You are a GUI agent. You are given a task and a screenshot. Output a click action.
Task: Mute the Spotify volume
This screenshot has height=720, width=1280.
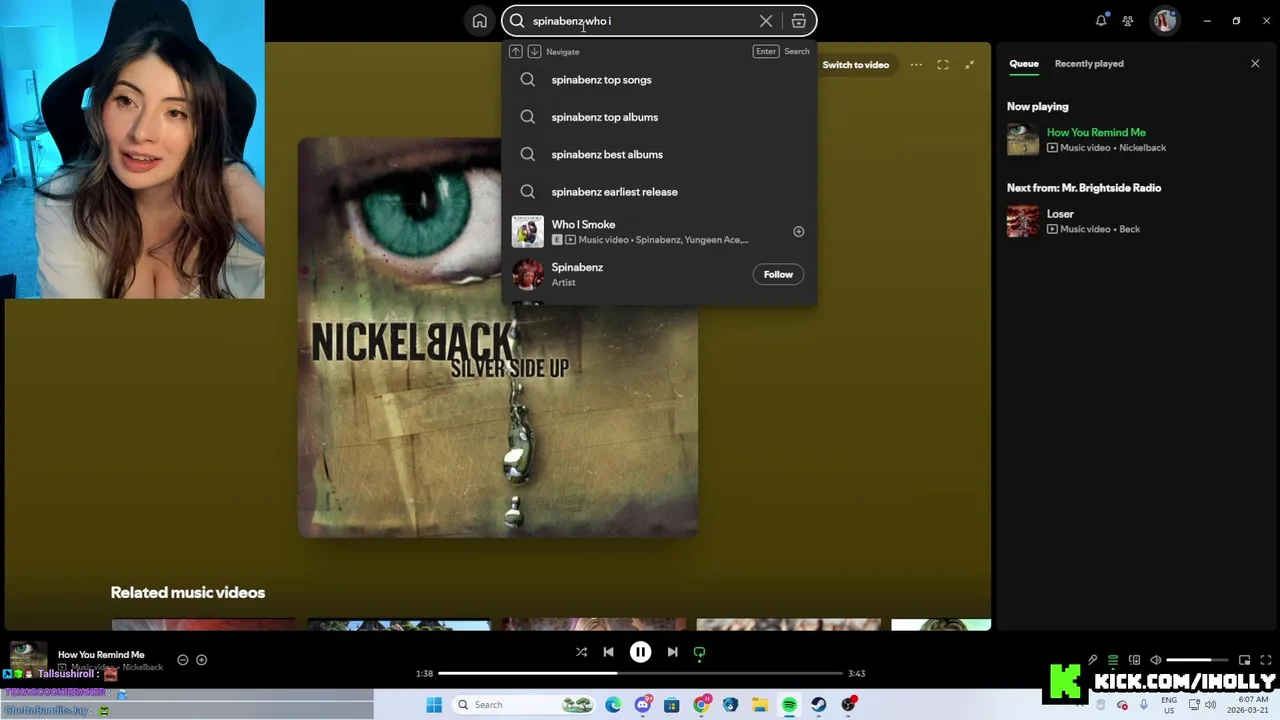click(1156, 660)
